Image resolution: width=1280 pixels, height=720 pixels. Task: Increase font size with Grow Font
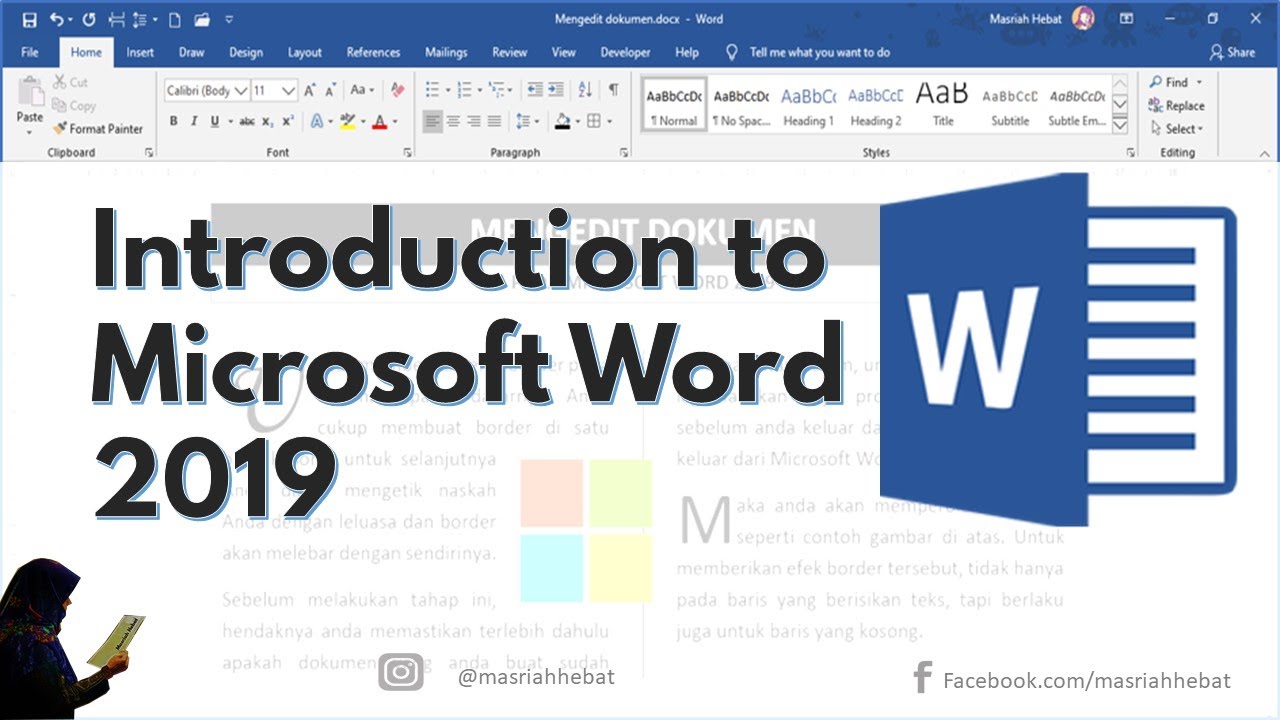pos(309,90)
